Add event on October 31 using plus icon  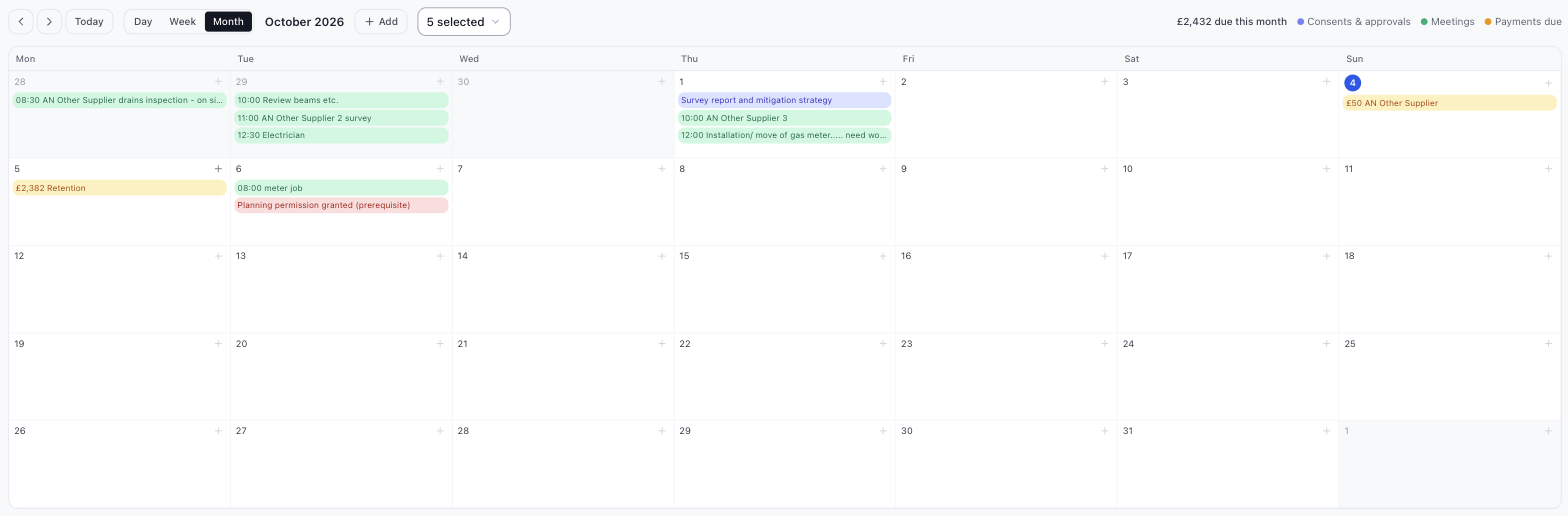(1327, 431)
